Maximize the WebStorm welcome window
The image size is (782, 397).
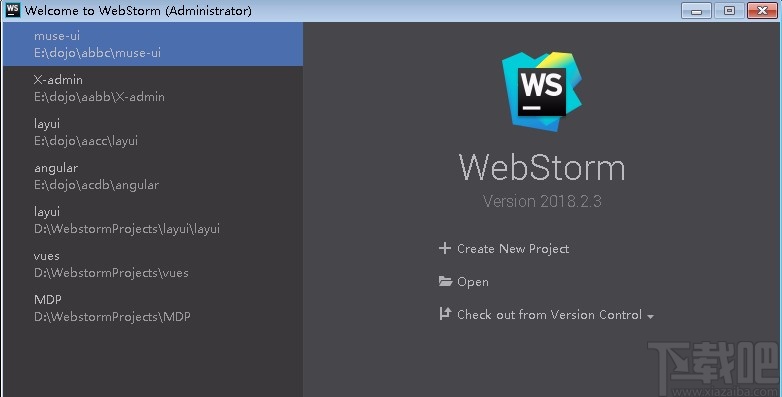pos(729,10)
